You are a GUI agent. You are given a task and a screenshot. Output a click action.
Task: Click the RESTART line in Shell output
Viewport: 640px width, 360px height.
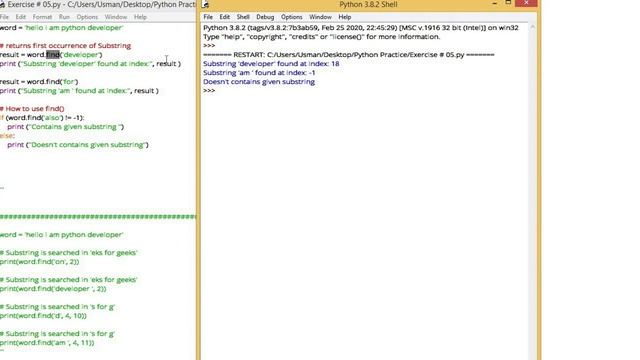pos(349,55)
